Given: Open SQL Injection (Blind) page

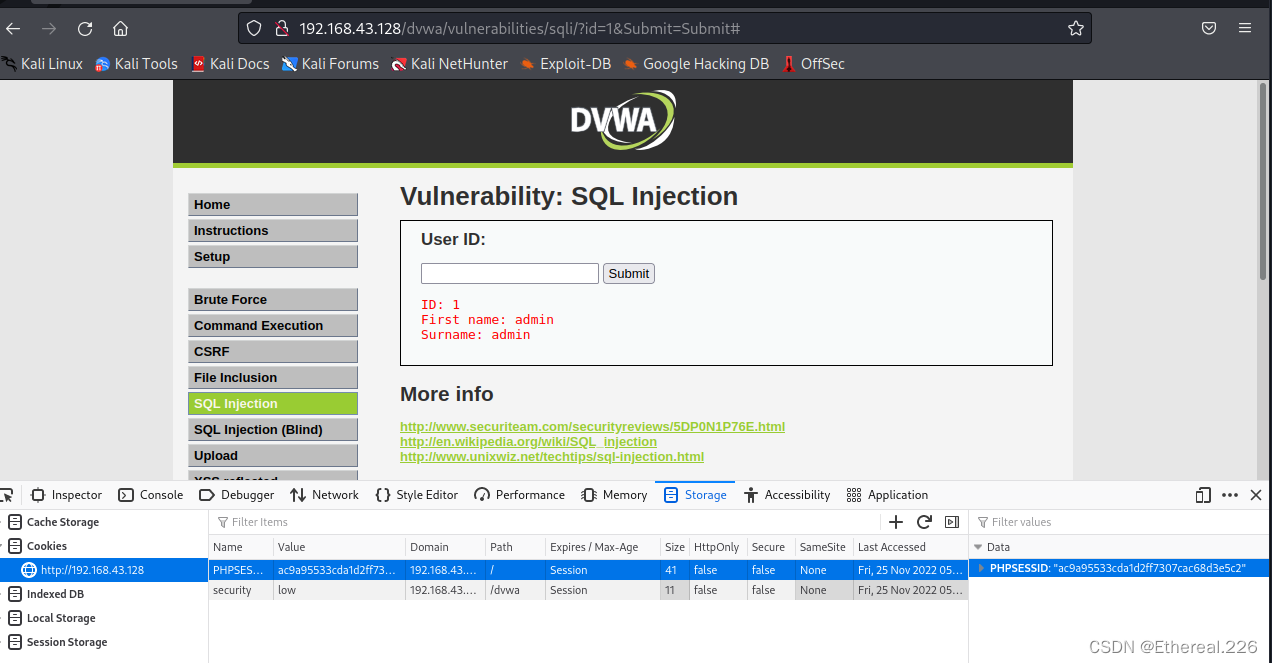Looking at the screenshot, I should click(x=273, y=429).
